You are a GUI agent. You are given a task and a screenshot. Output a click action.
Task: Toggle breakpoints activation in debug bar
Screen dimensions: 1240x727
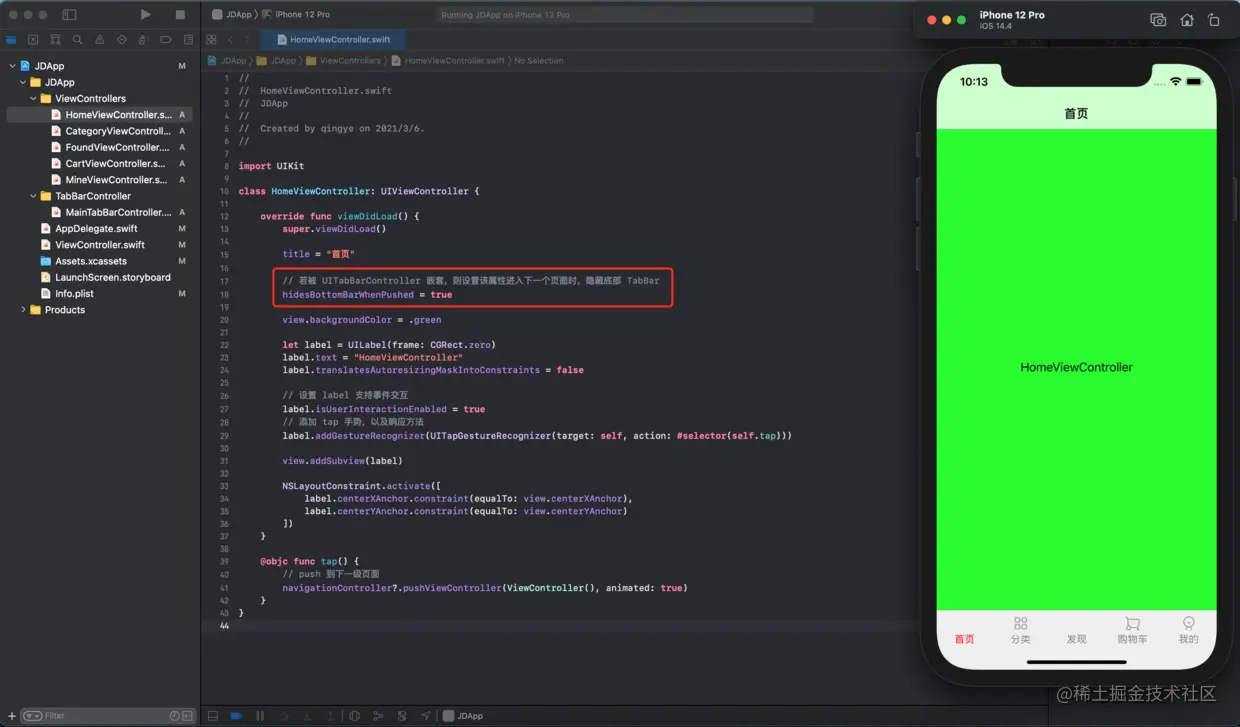click(x=236, y=716)
